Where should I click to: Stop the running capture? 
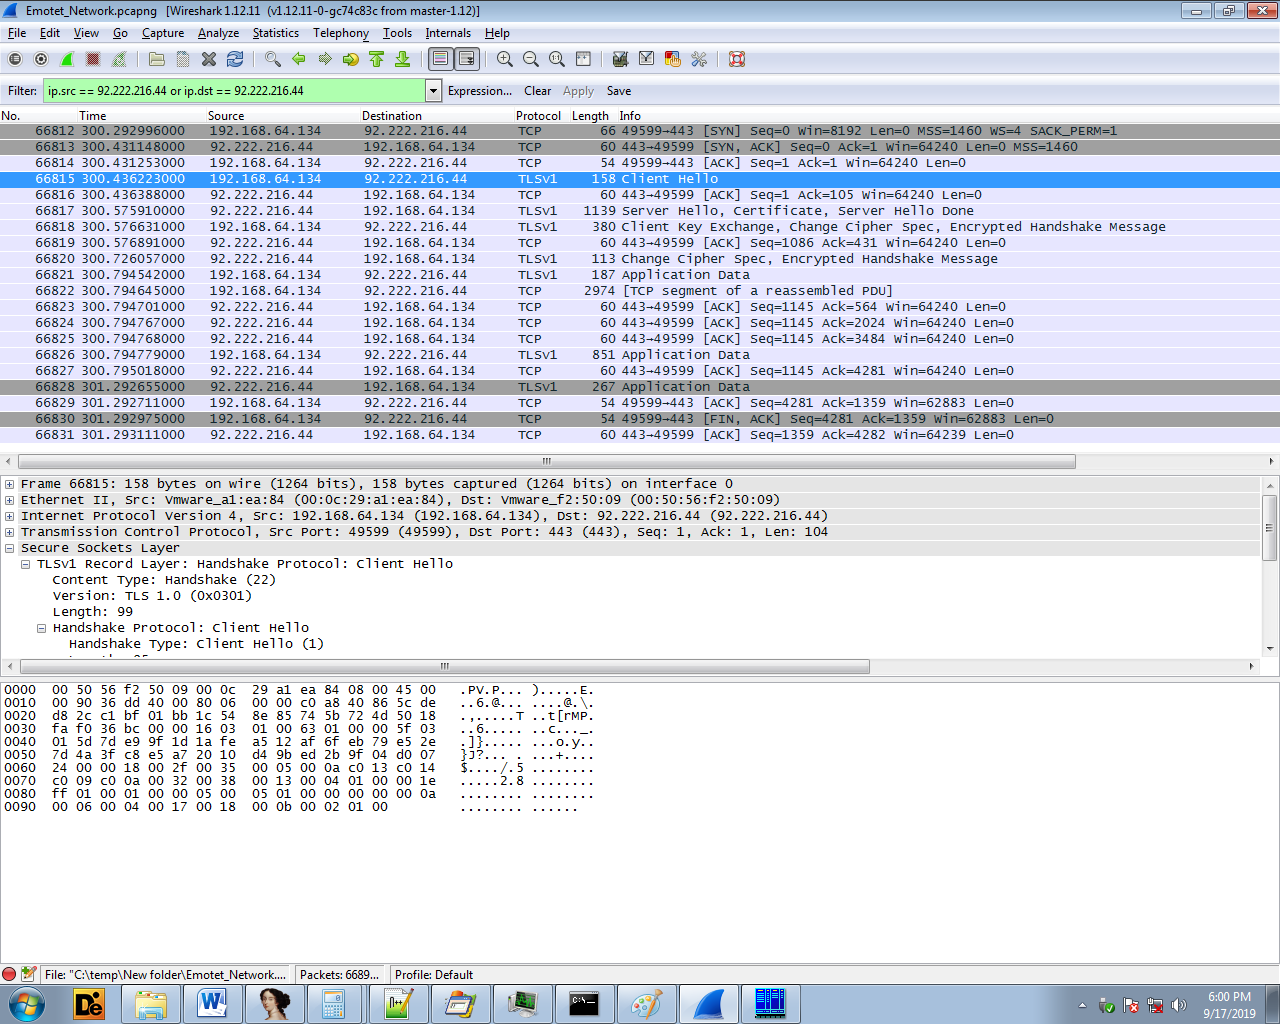(x=93, y=59)
